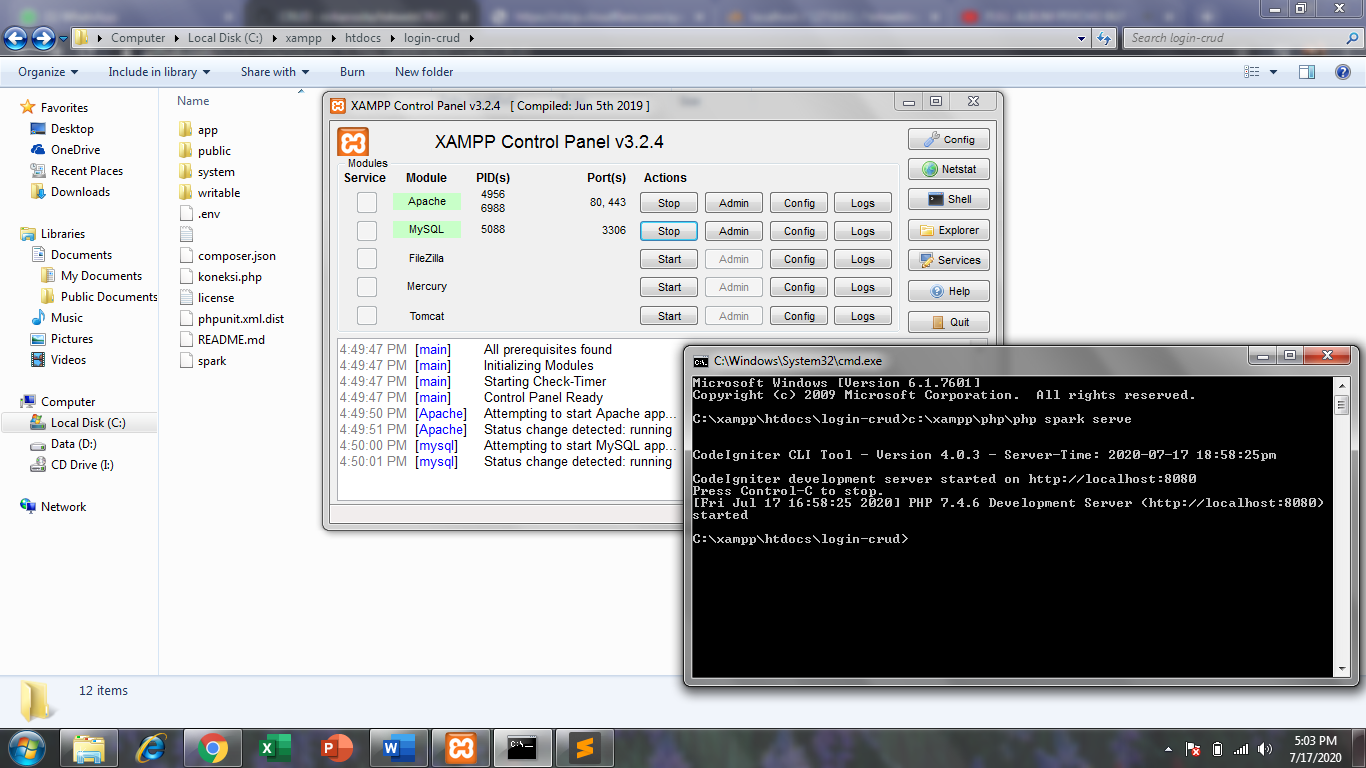Open XAMPP Help
This screenshot has width=1366, height=768.
(949, 291)
